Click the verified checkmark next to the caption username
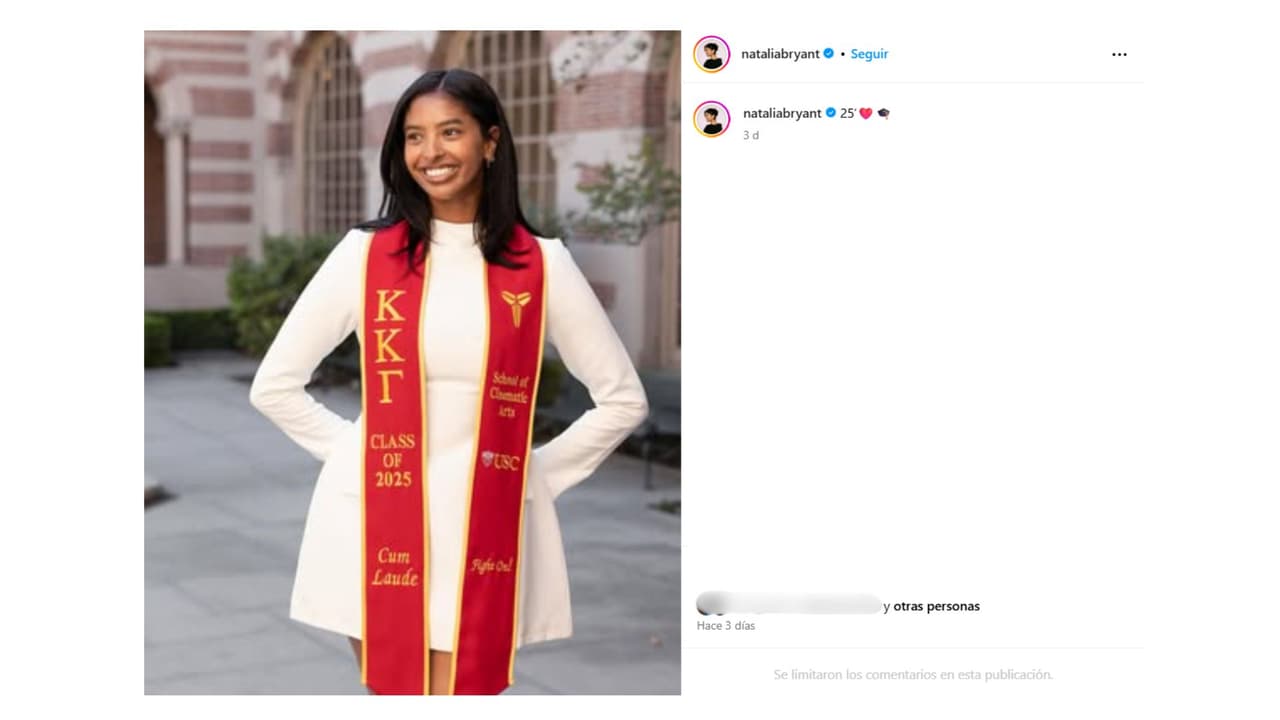The image size is (1280, 720). [x=829, y=114]
